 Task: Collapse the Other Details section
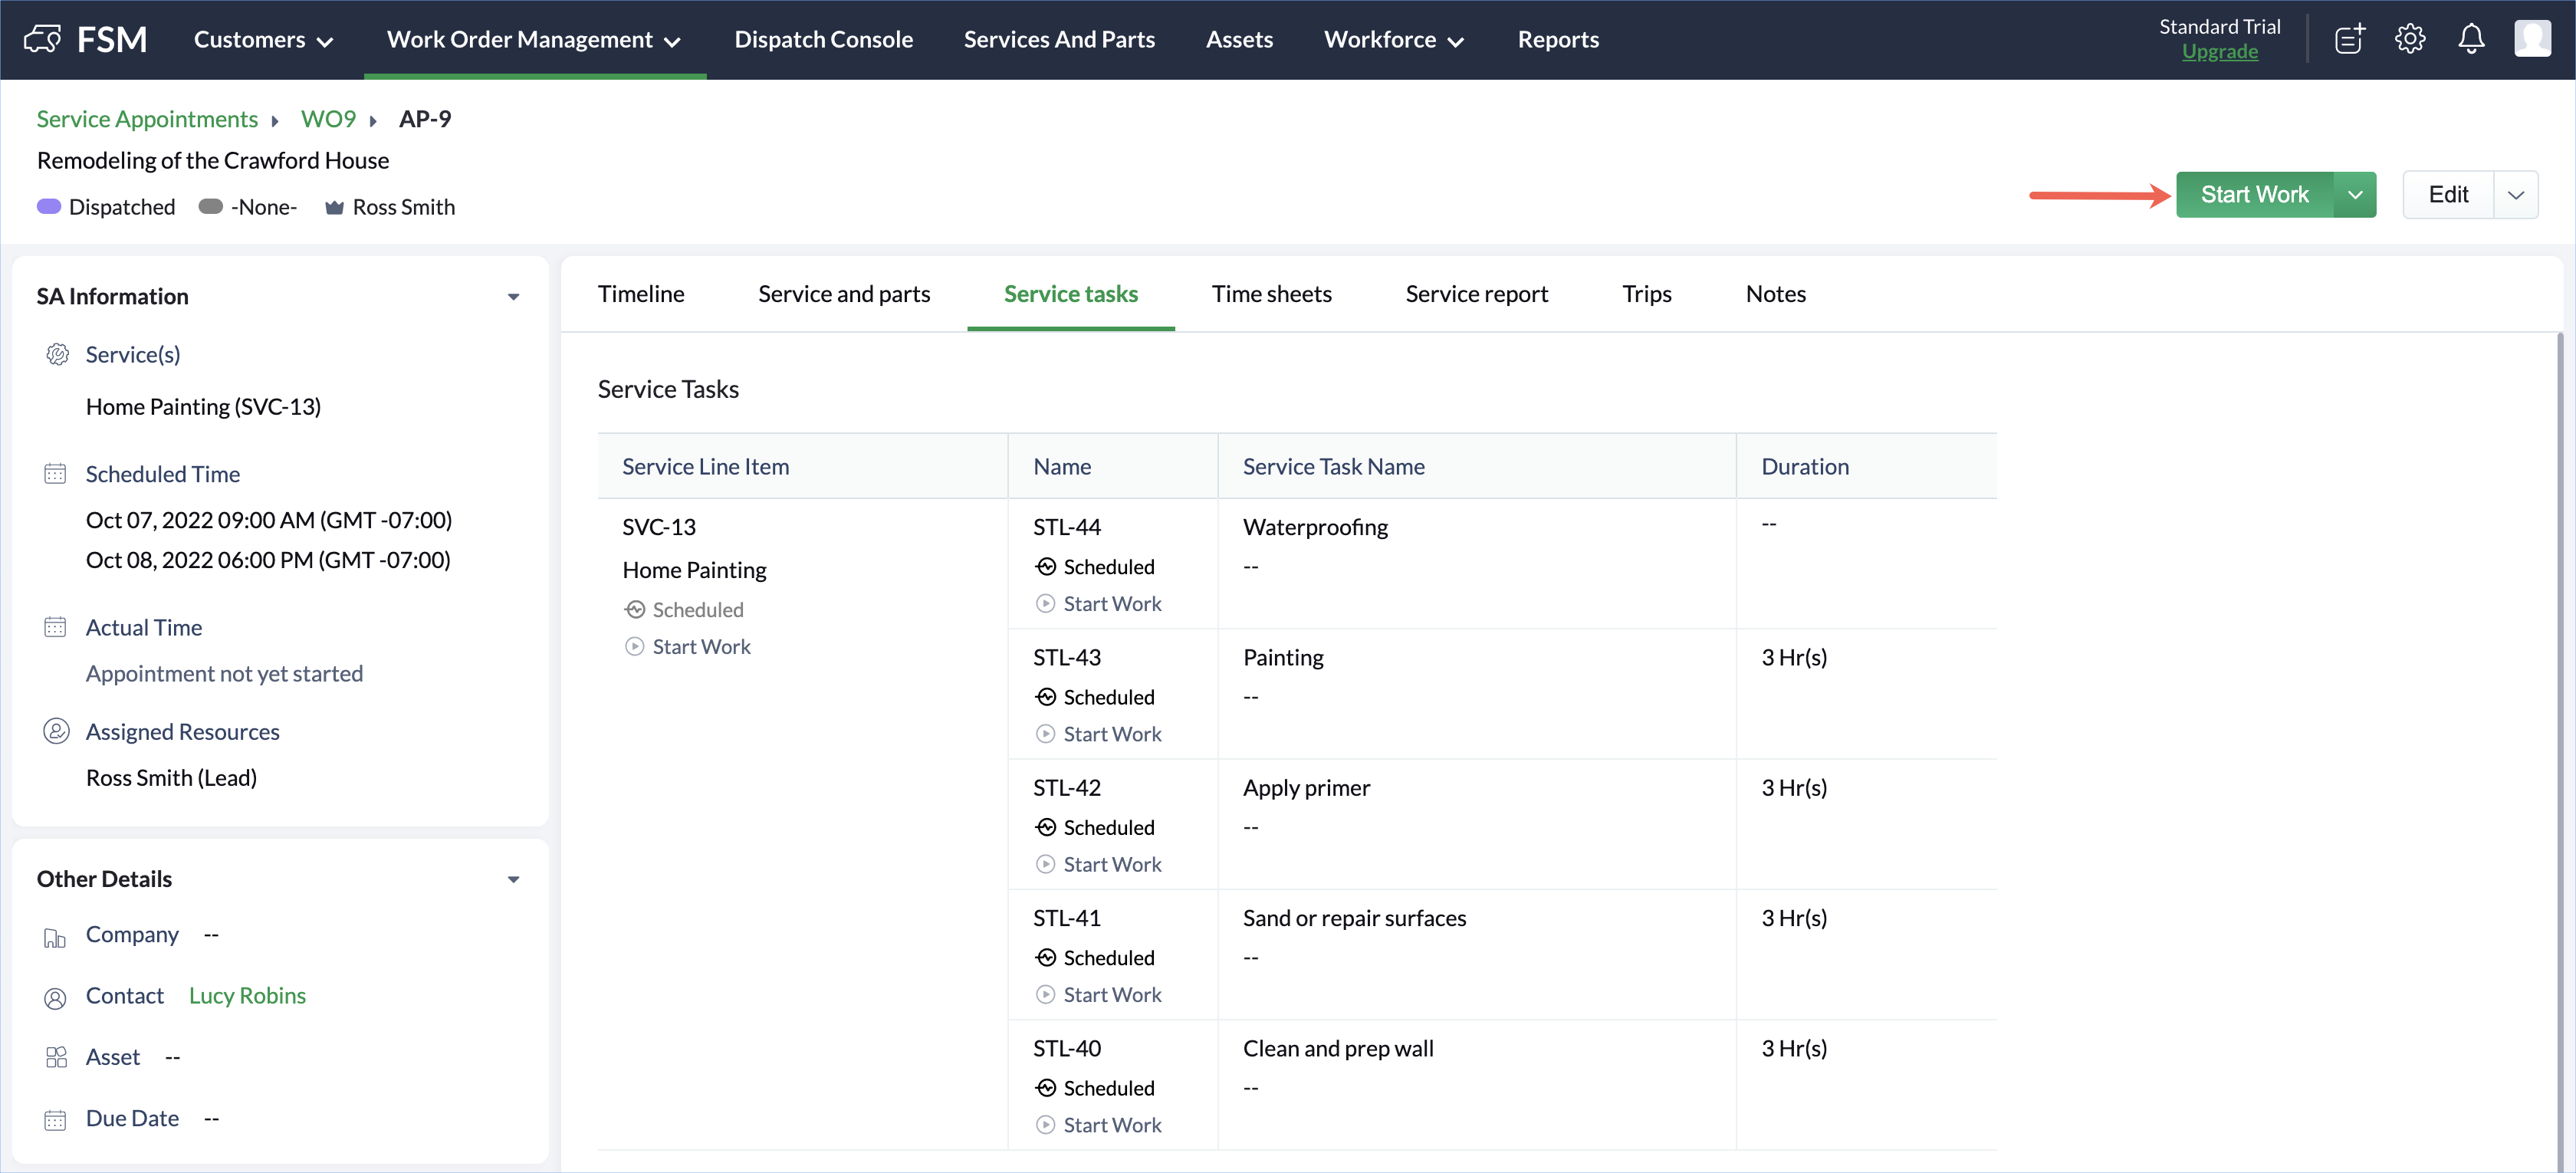click(x=513, y=880)
